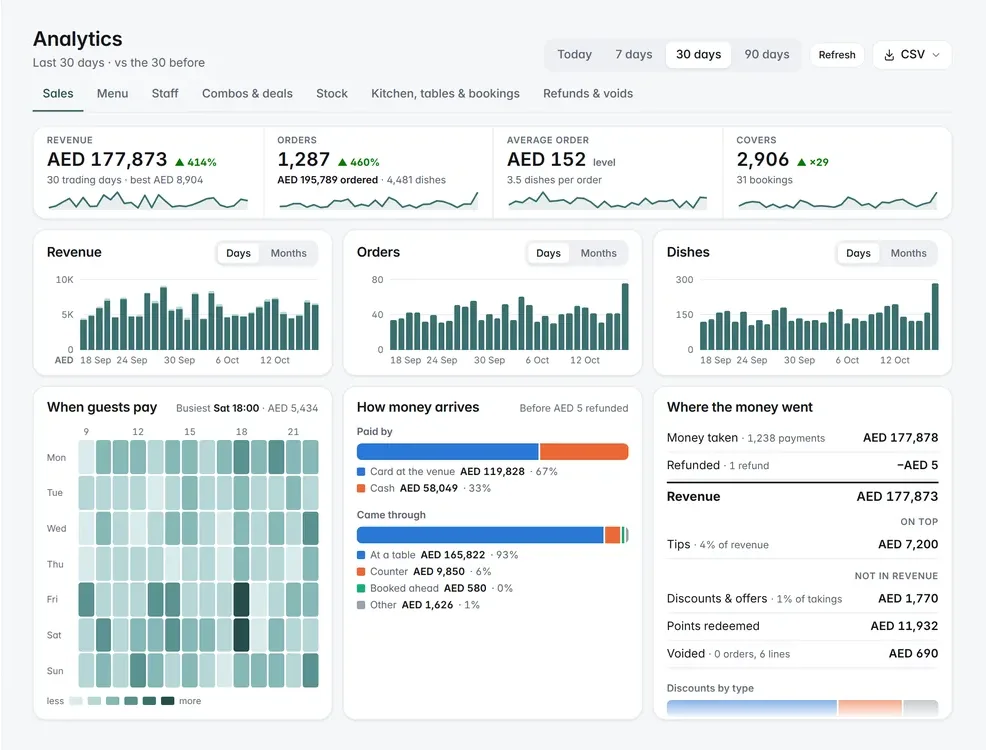Set Dishes chart to Days

point(858,253)
